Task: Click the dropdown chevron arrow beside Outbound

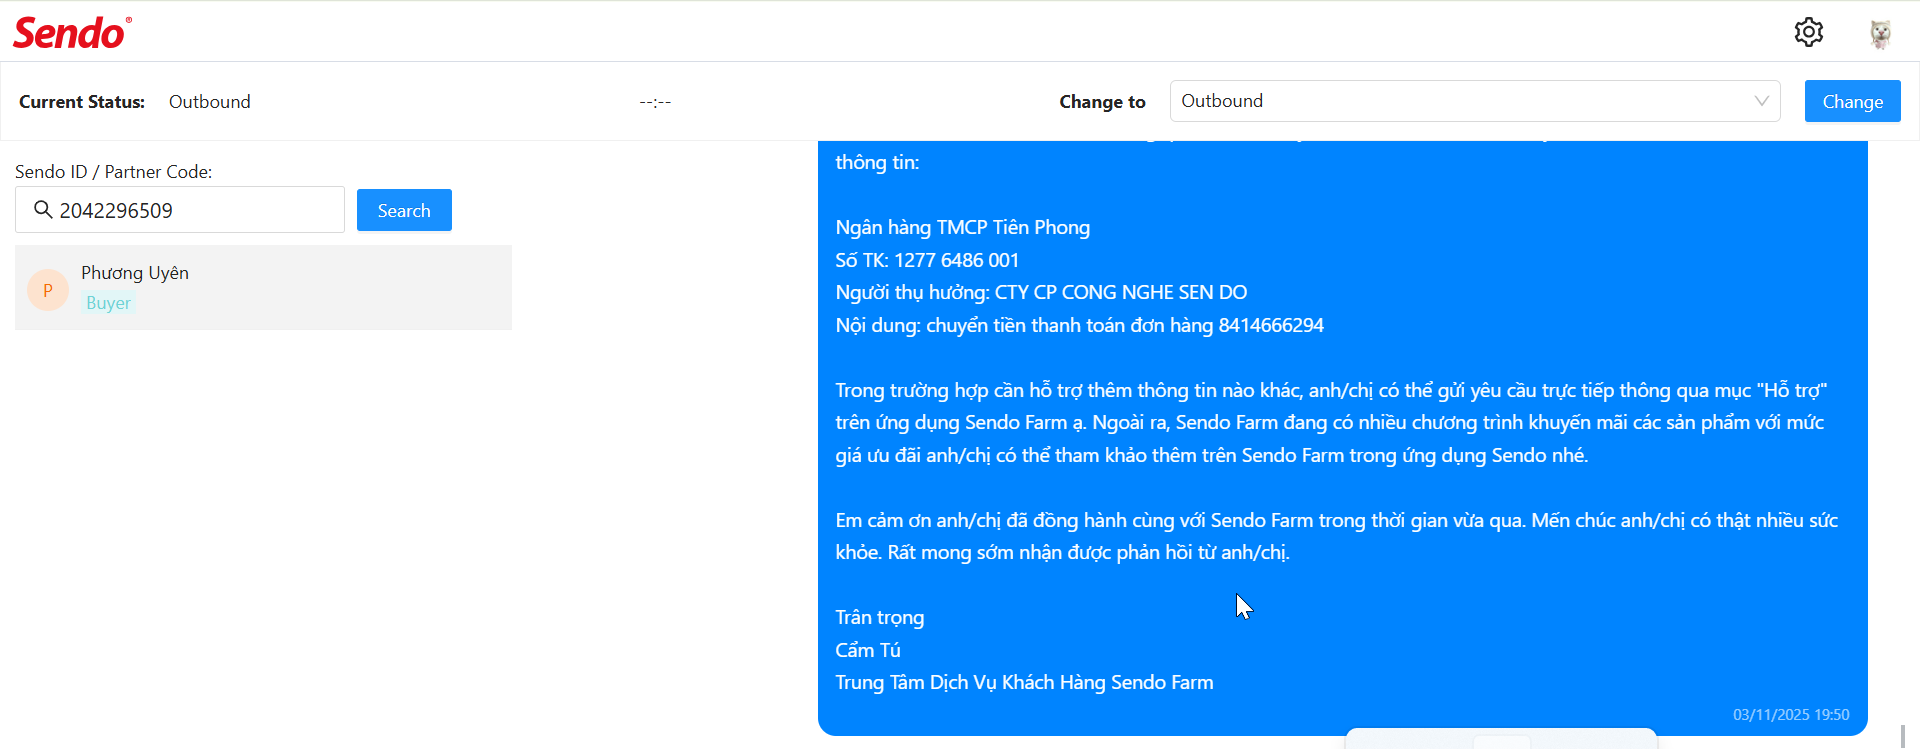Action: coord(1761,101)
